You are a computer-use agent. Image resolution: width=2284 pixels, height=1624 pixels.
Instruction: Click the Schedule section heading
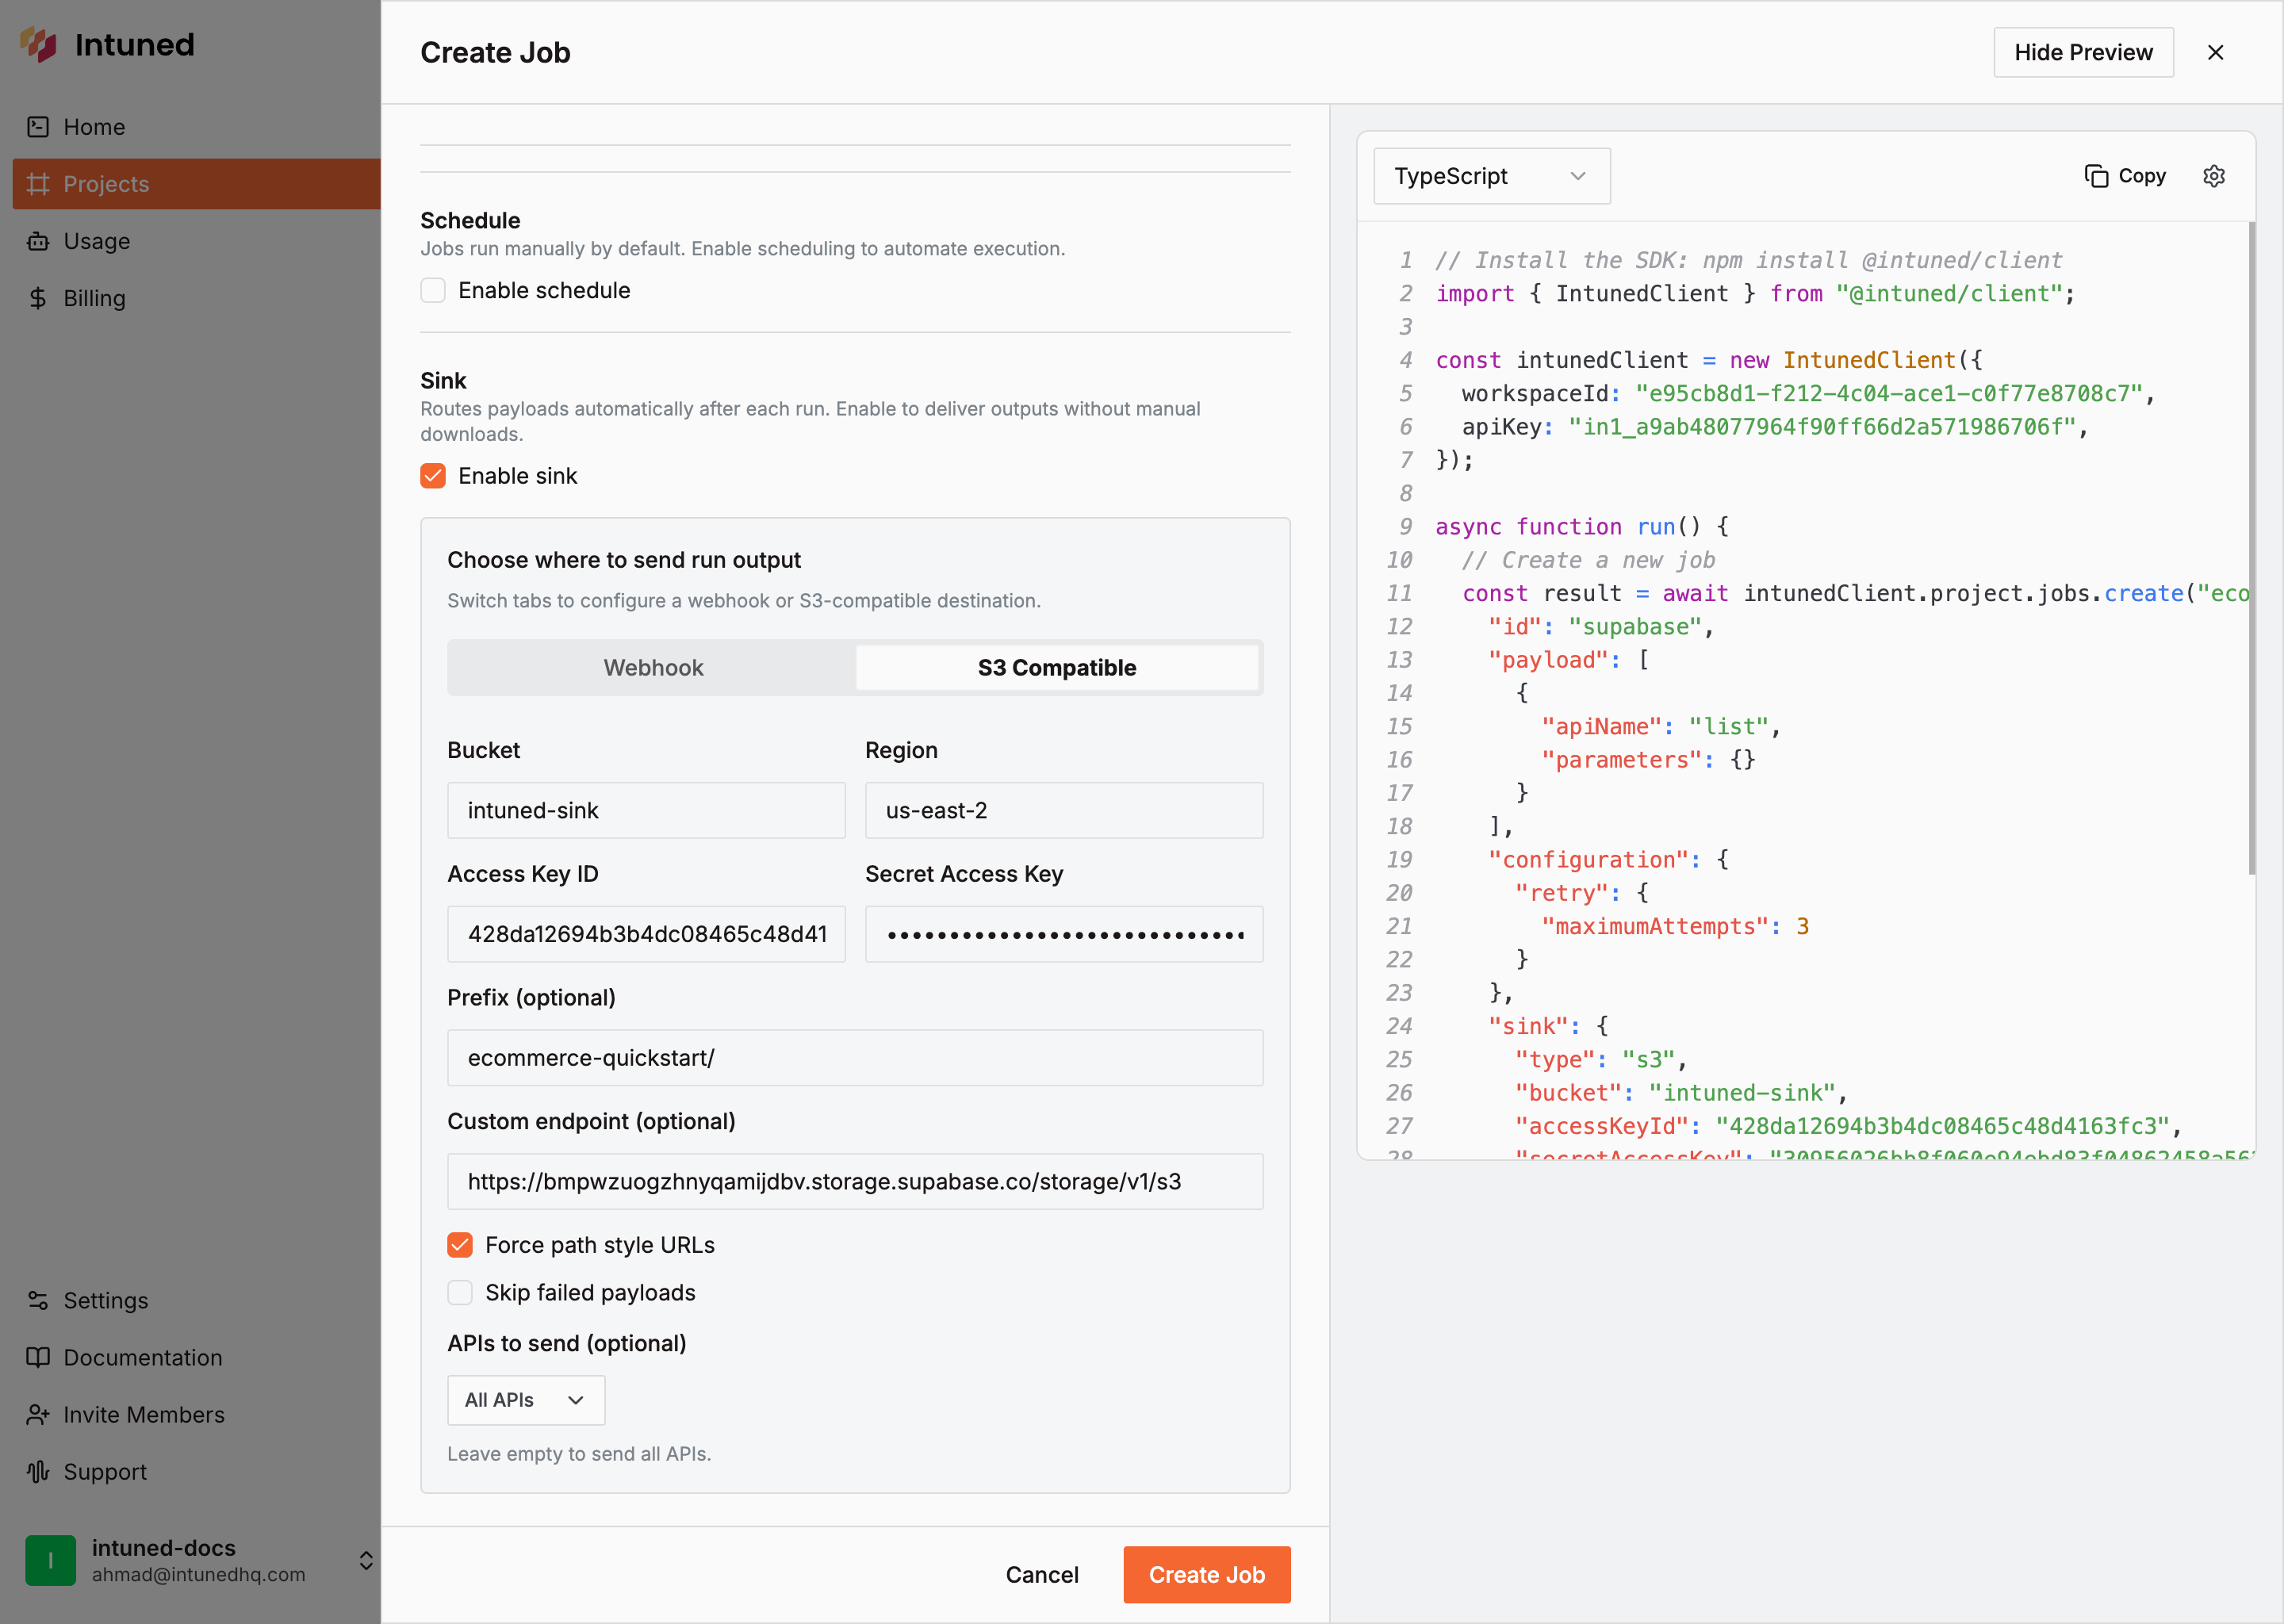click(470, 220)
